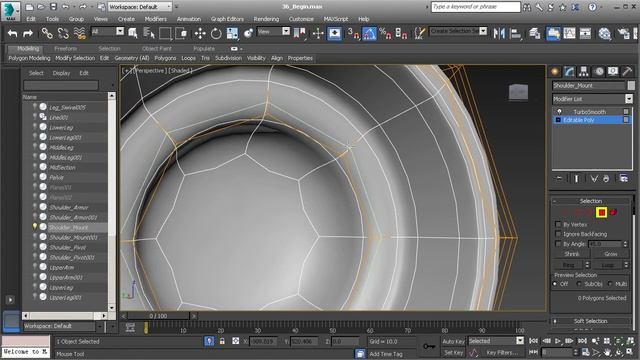Select the Off preview selection radio
Image resolution: width=640 pixels, height=360 pixels.
click(x=555, y=284)
